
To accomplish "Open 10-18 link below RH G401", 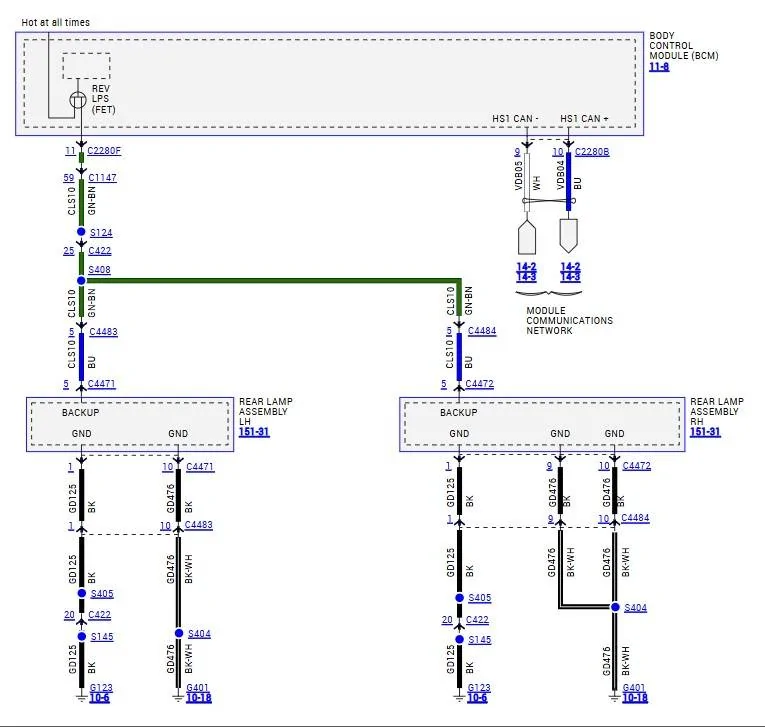I will [x=635, y=698].
